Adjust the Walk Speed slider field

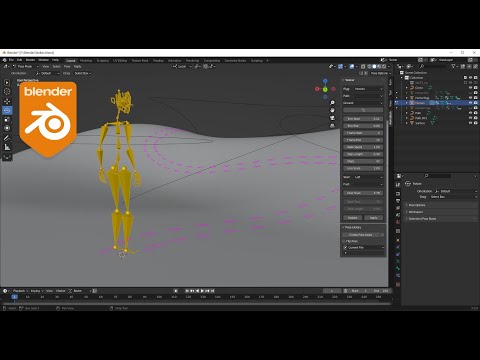(x=363, y=147)
